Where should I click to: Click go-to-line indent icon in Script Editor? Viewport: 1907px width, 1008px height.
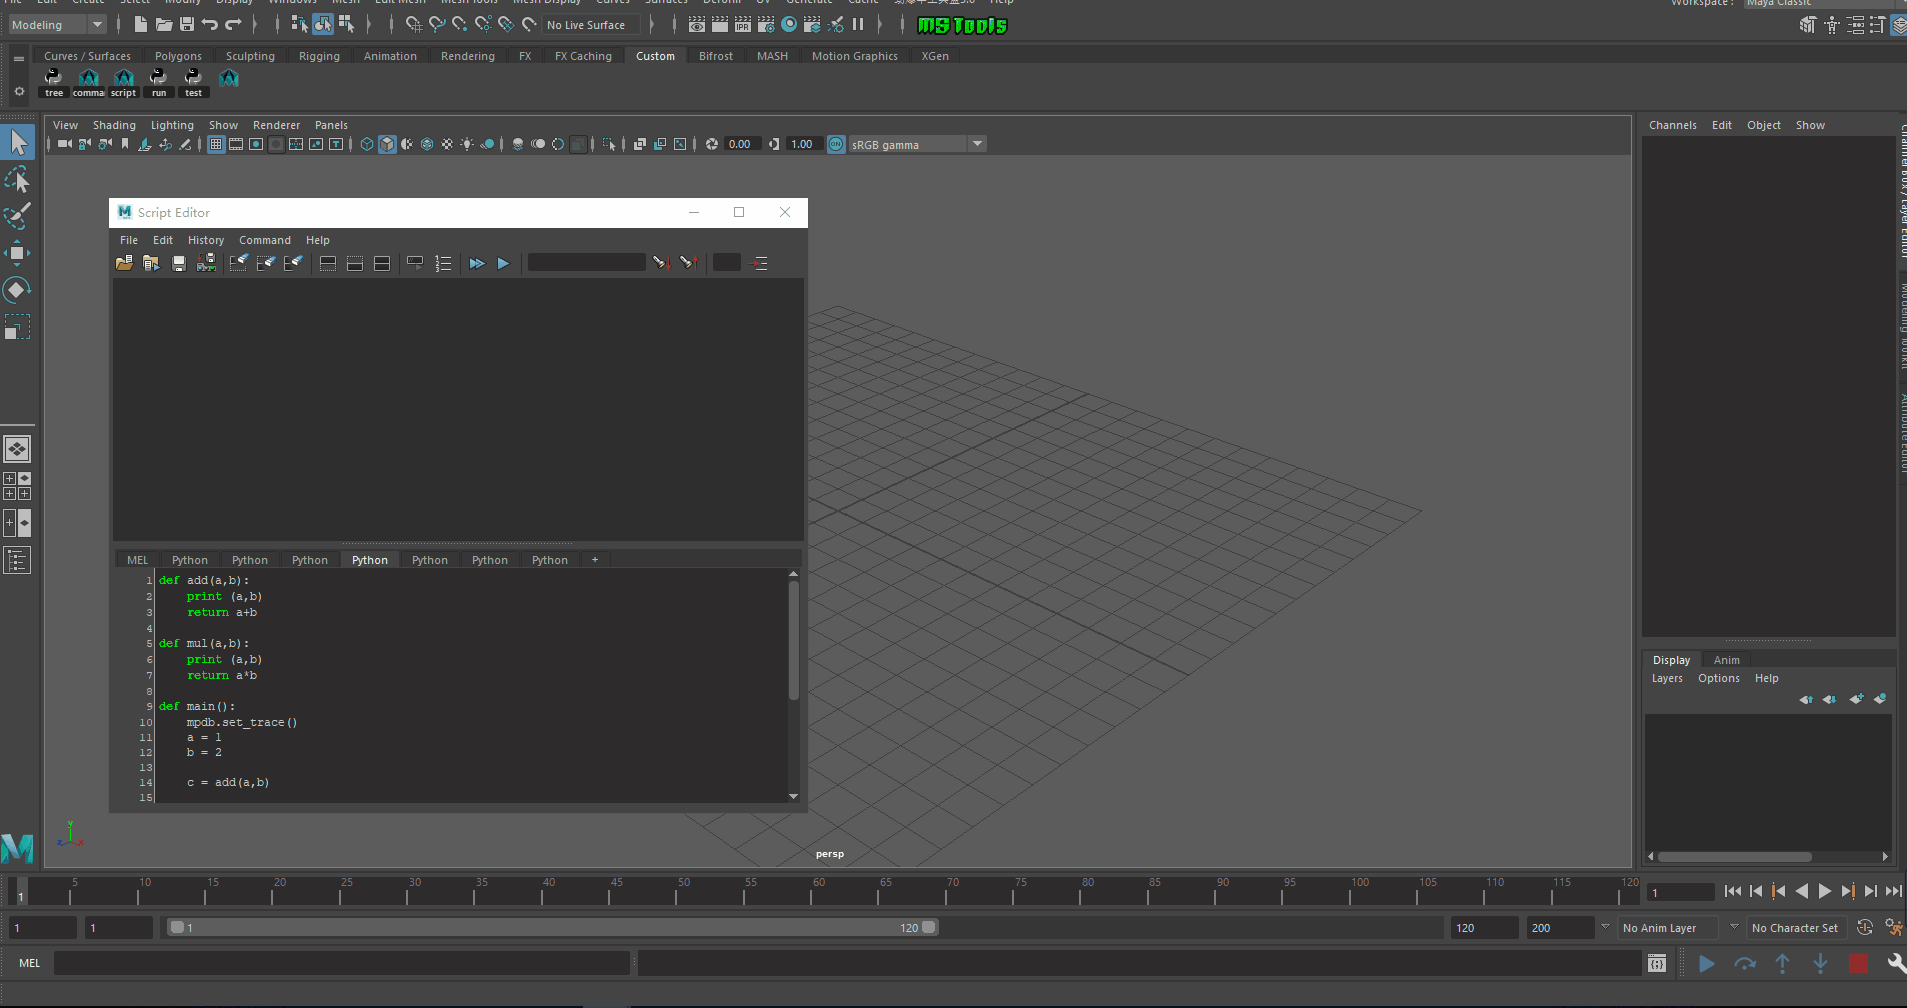[760, 263]
